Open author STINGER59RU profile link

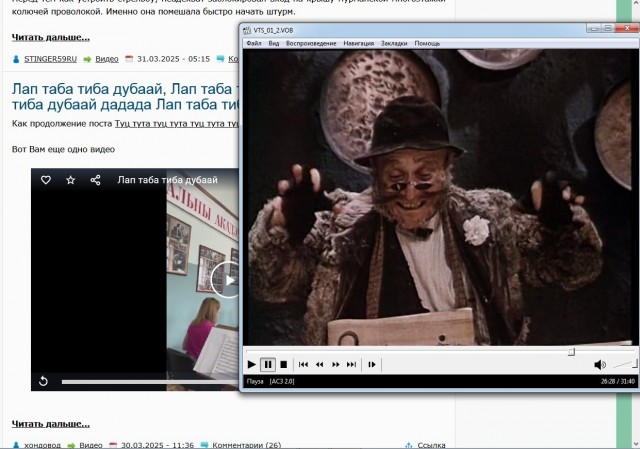(50, 59)
